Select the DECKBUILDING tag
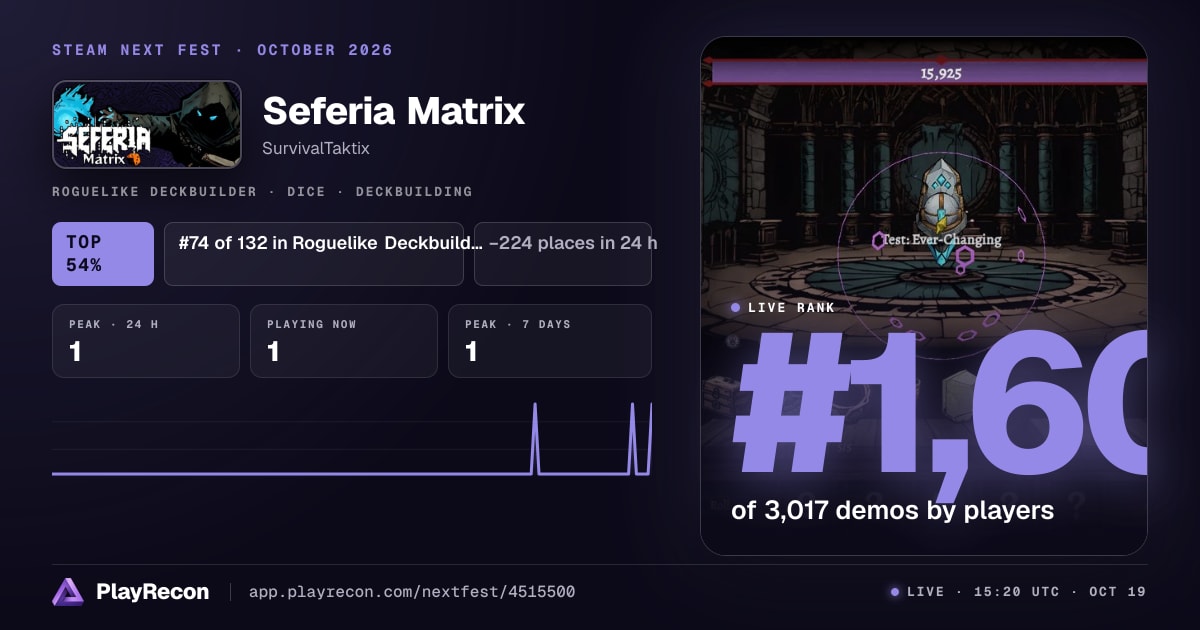The height and width of the screenshot is (630, 1200). [x=414, y=191]
